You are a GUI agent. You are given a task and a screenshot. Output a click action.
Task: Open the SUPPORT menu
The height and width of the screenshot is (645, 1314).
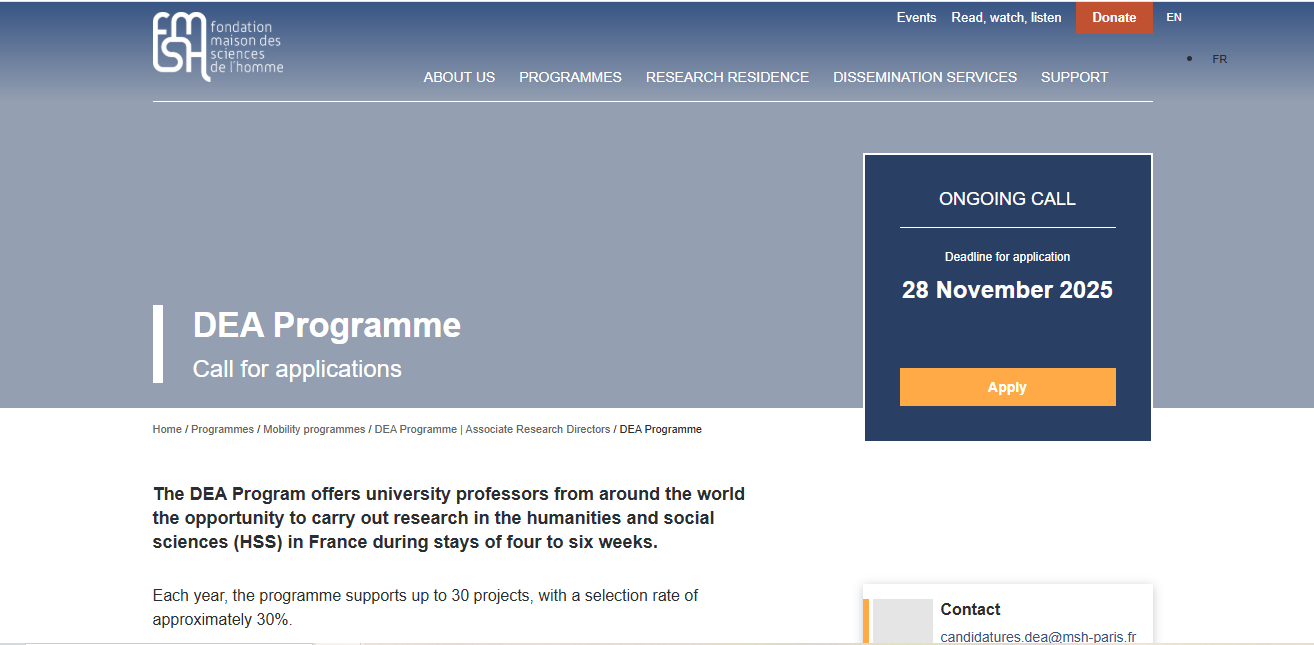pos(1074,77)
